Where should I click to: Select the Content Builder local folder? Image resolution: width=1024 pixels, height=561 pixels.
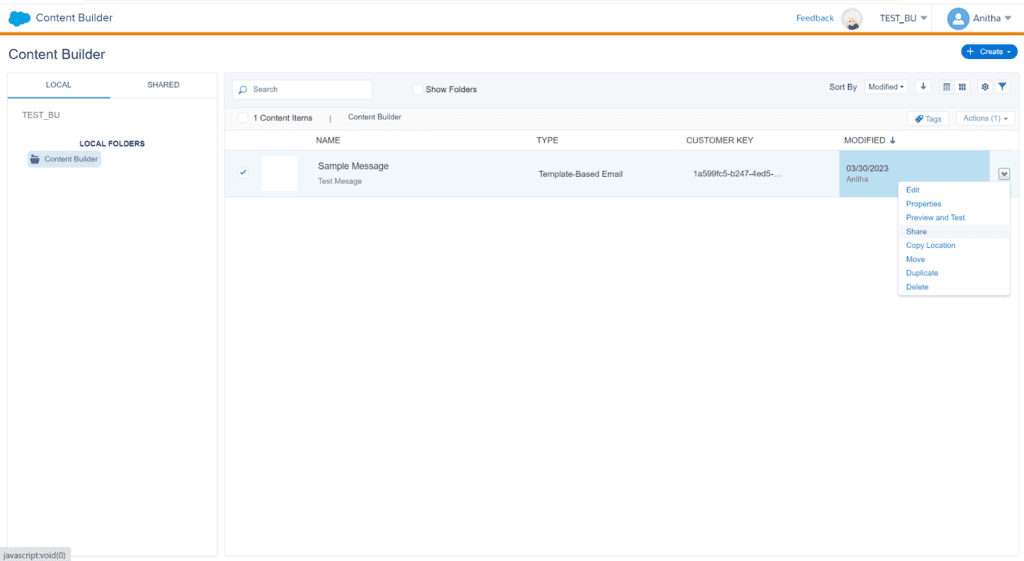pyautogui.click(x=65, y=159)
